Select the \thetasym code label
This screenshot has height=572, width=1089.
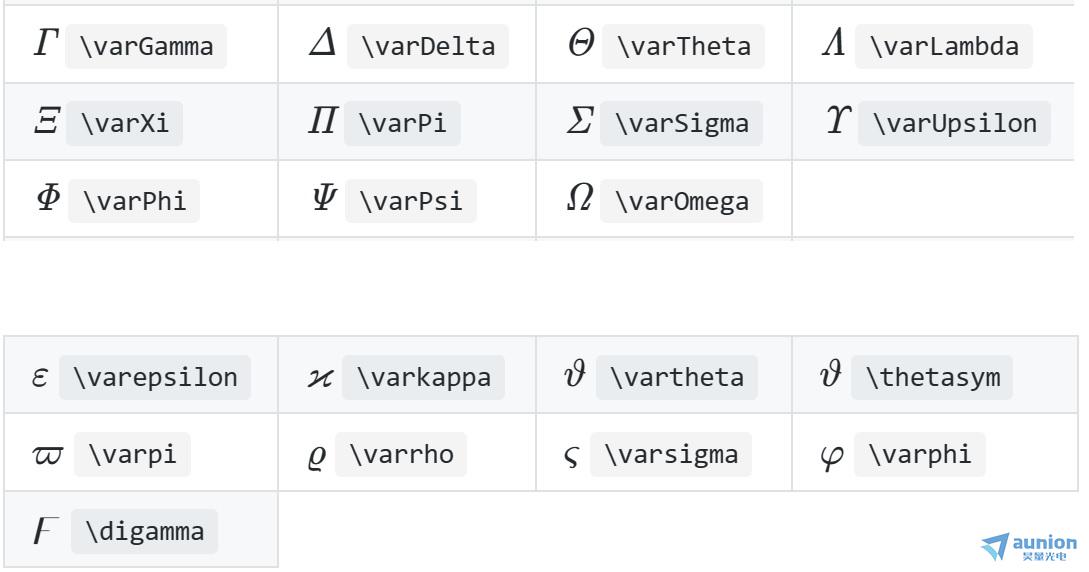click(932, 378)
